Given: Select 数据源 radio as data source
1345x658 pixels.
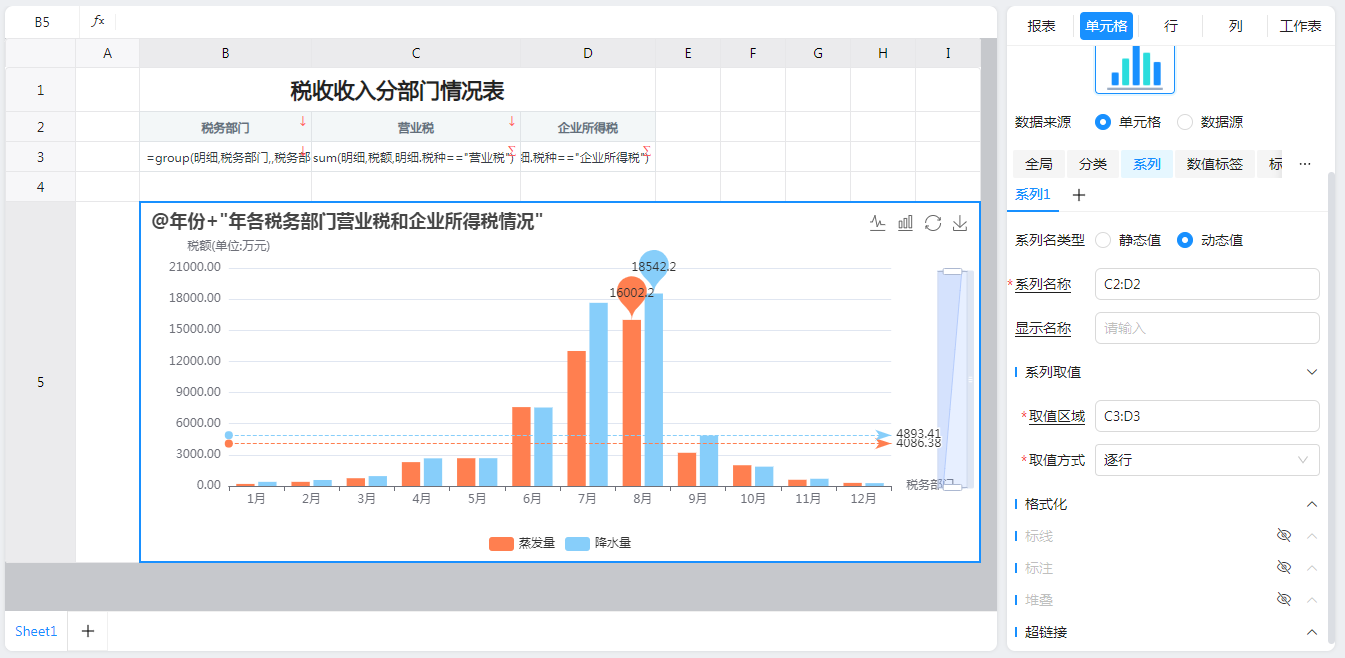Looking at the screenshot, I should (1185, 122).
